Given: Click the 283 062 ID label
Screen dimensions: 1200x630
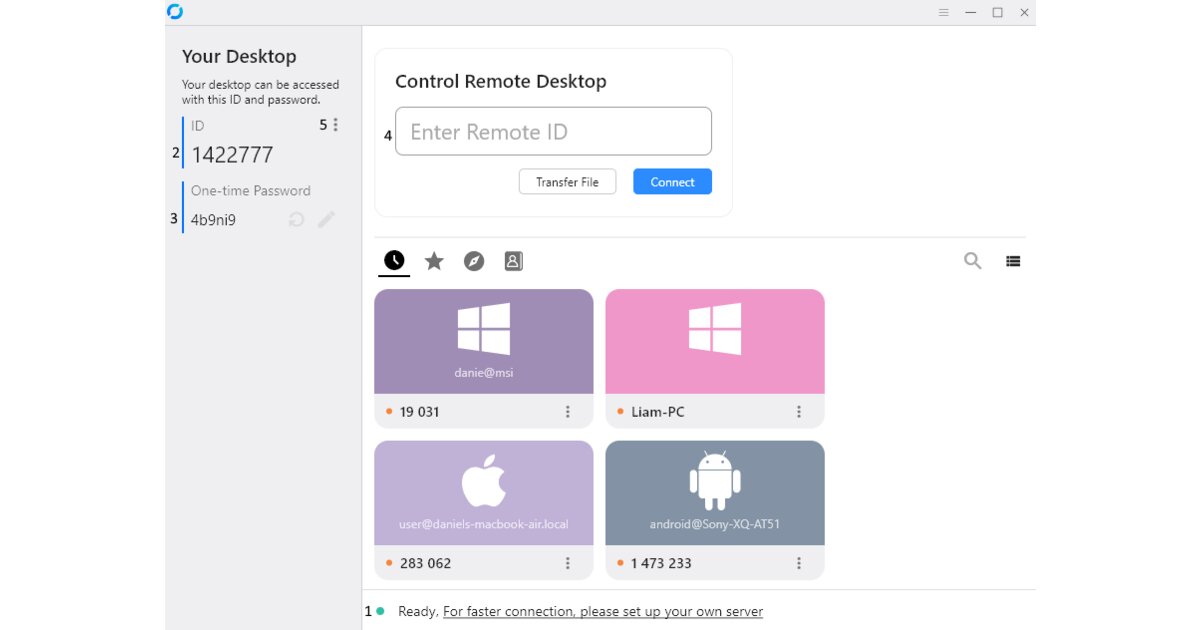Looking at the screenshot, I should click(x=425, y=563).
